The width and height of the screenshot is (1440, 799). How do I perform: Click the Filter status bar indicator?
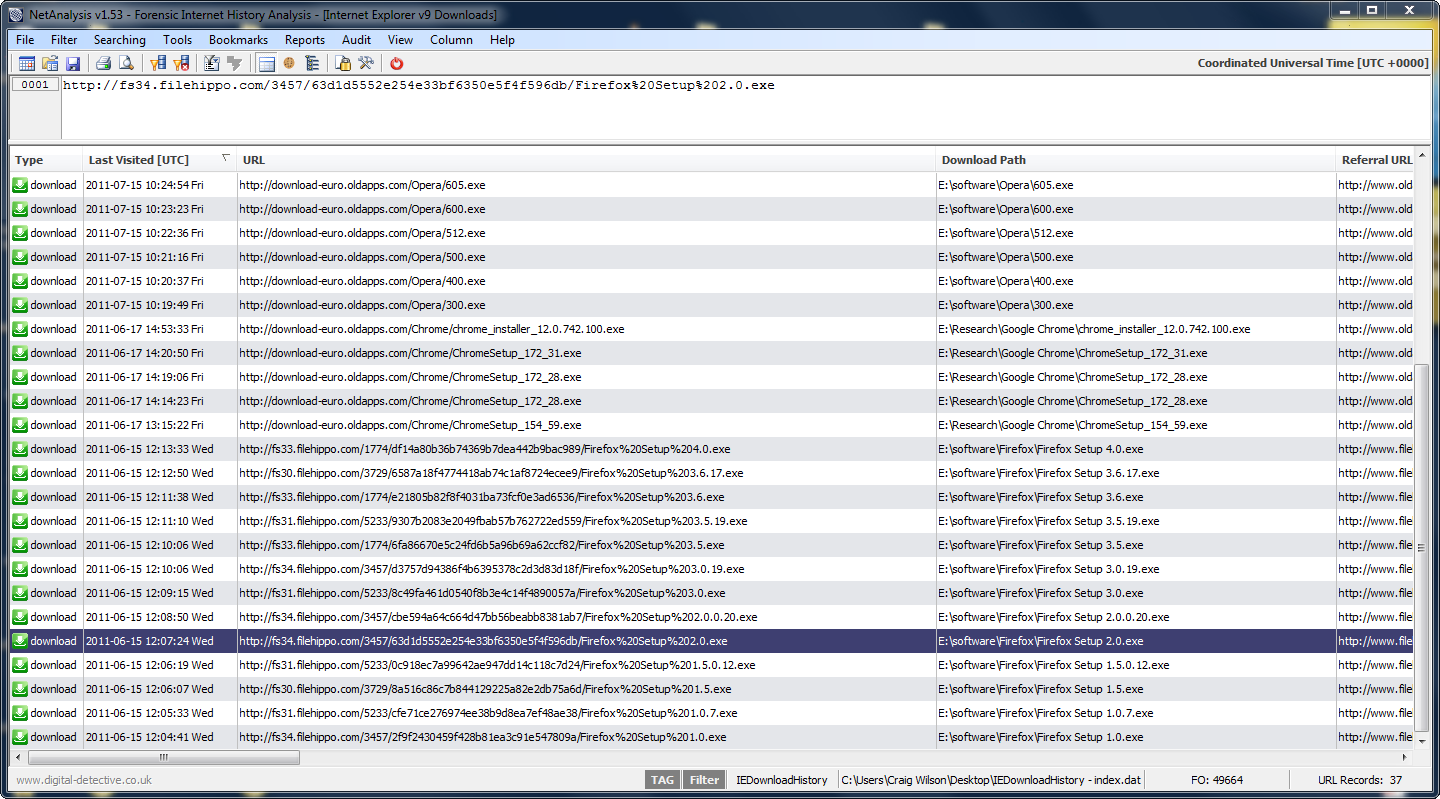coord(704,780)
